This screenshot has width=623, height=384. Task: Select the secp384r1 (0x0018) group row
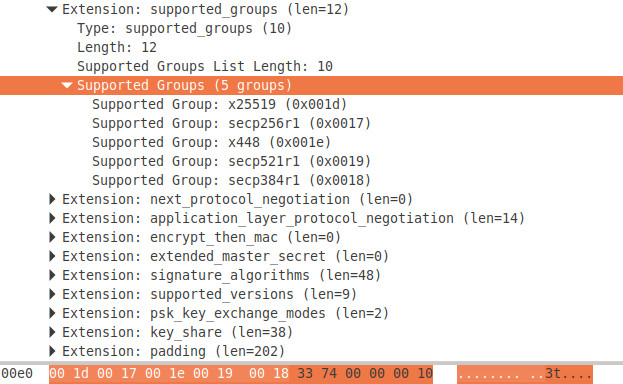pyautogui.click(x=312, y=180)
